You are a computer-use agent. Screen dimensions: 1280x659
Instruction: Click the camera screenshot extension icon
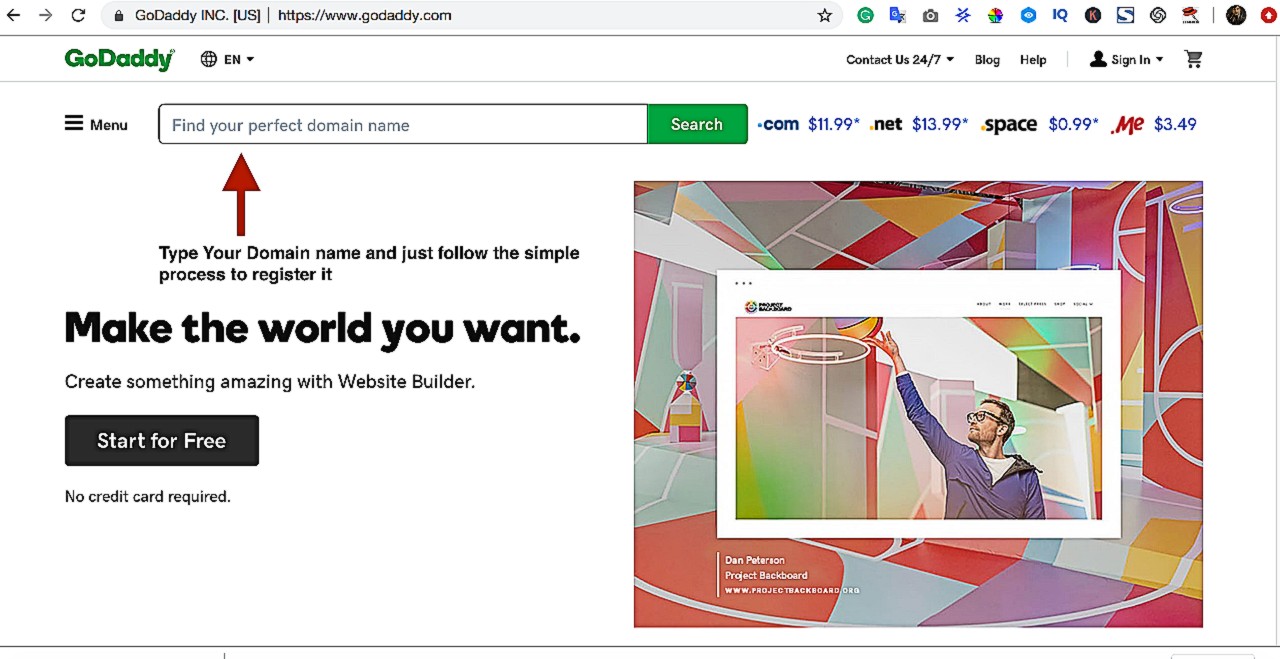click(930, 15)
